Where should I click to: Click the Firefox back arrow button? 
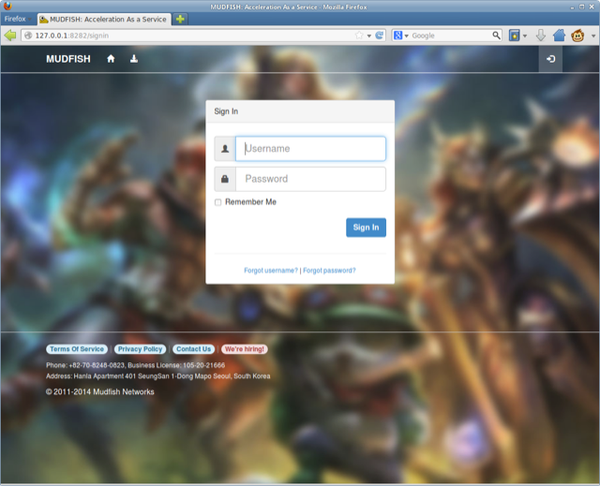point(10,36)
